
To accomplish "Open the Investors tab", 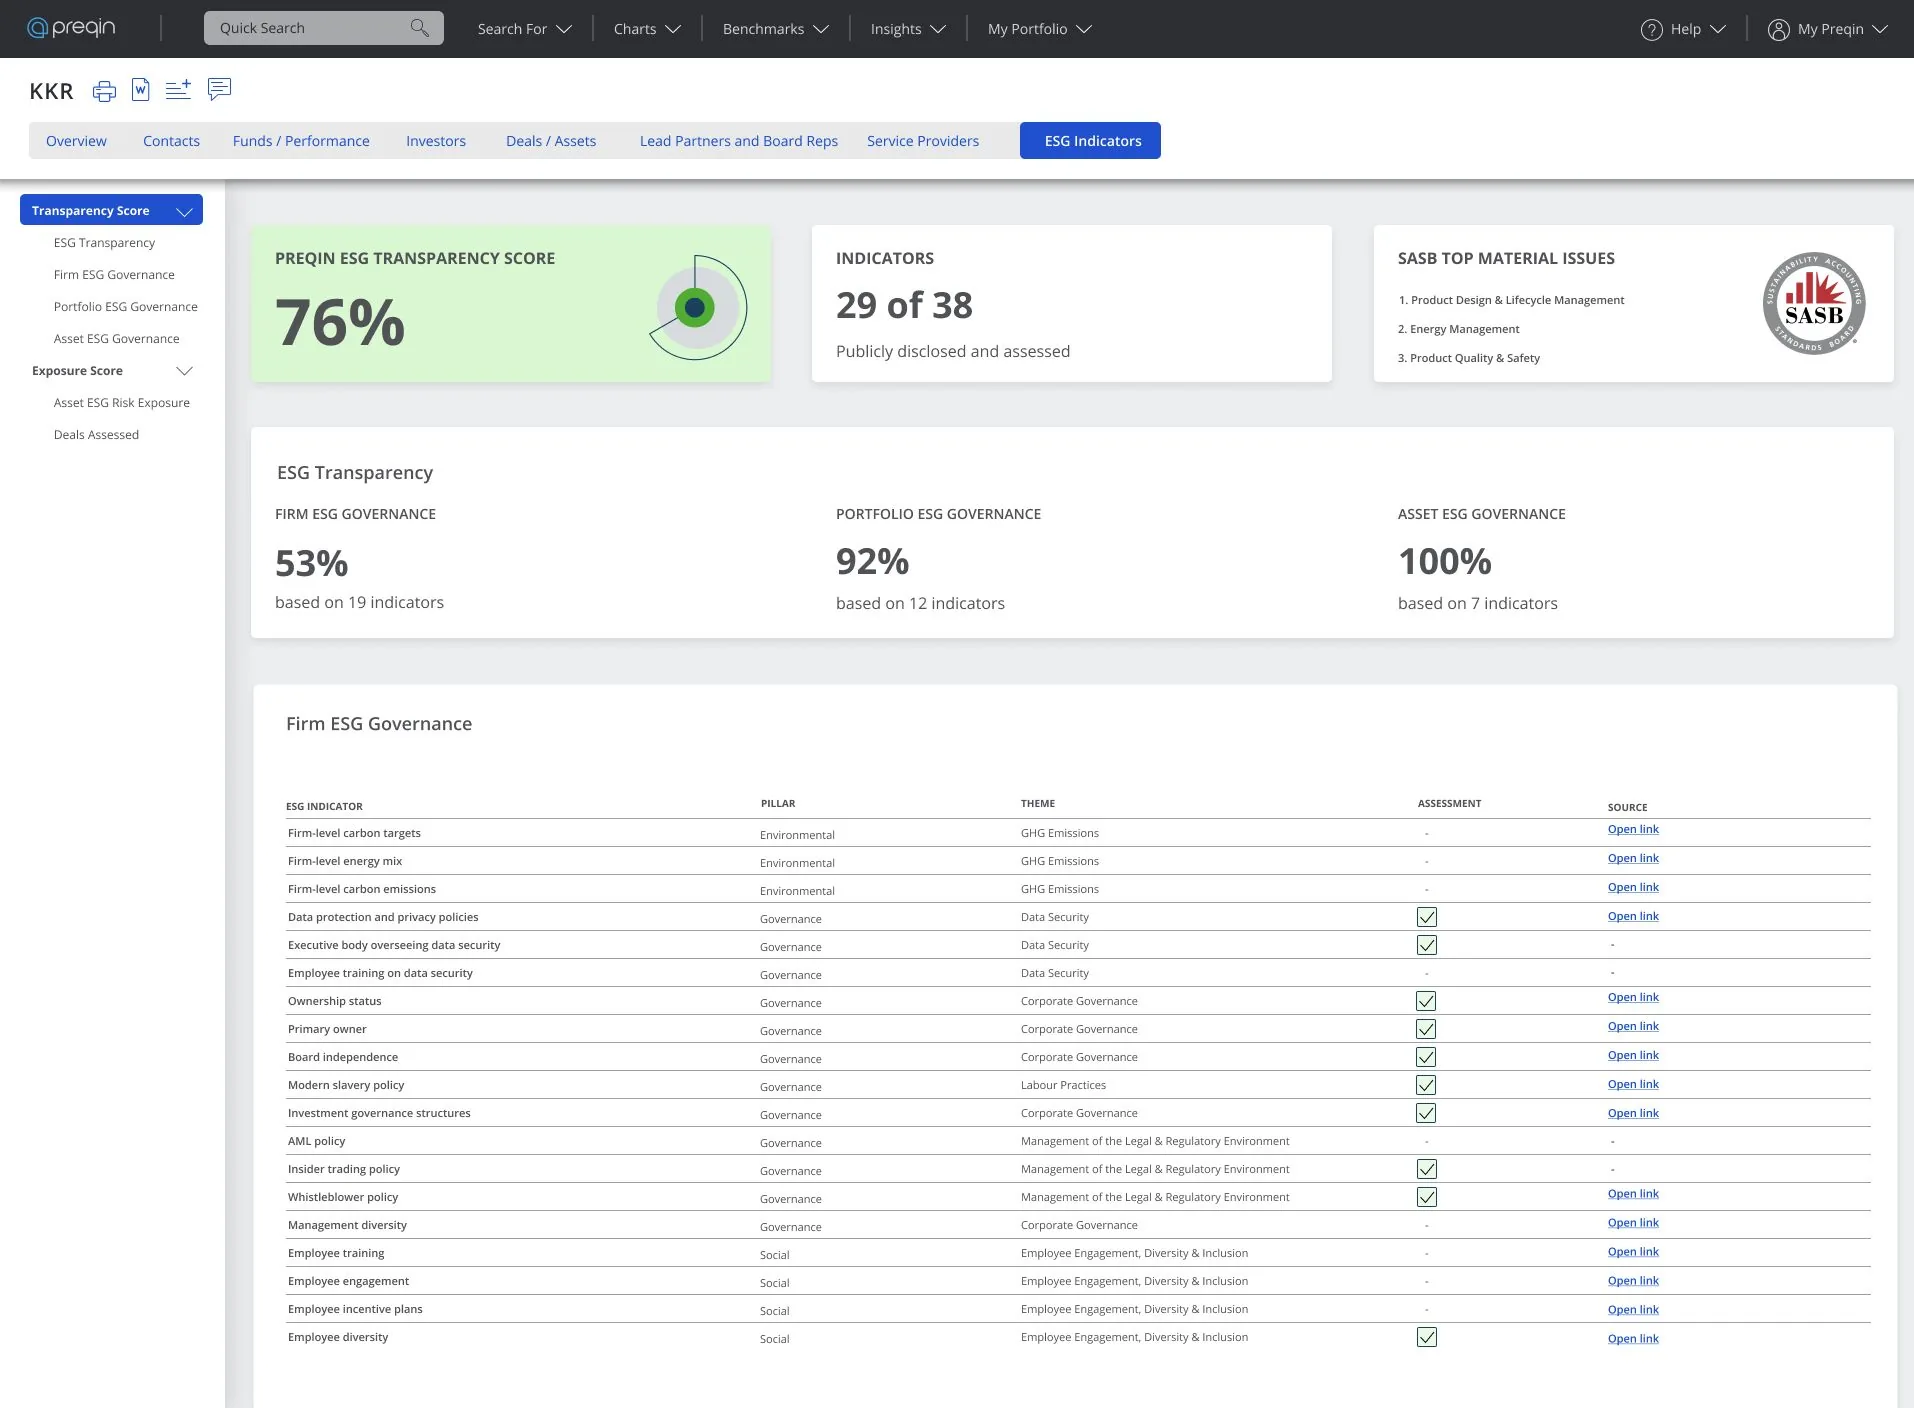I will coord(436,141).
